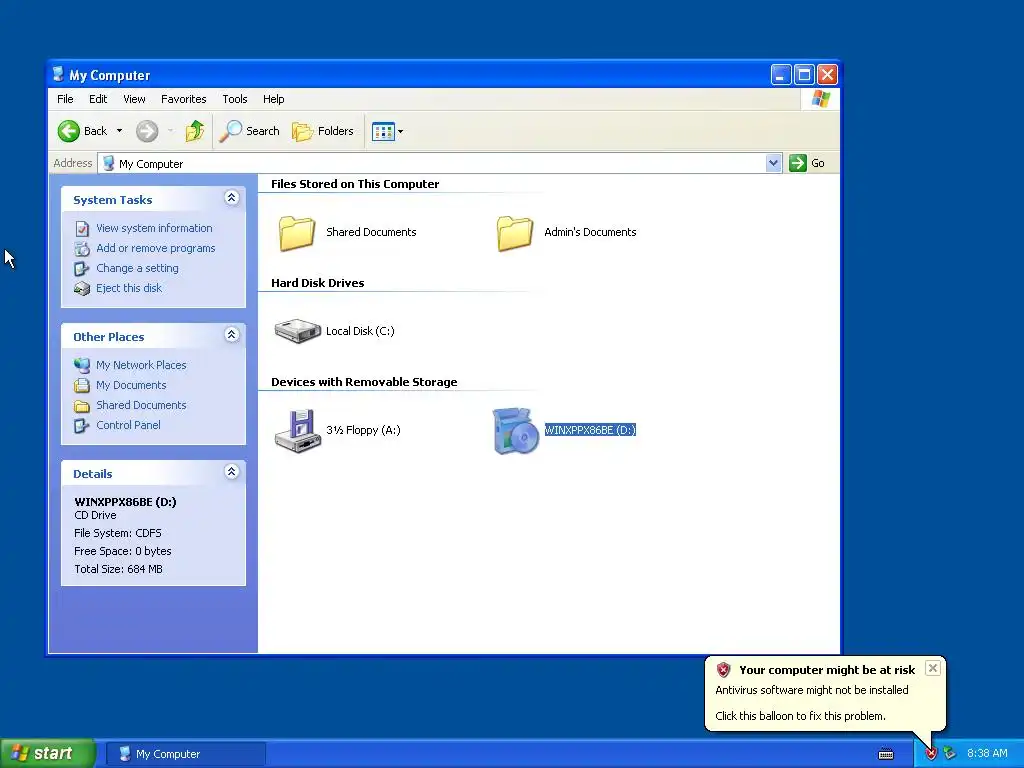Click Add or remove programs link
Viewport: 1024px width, 768px height.
[155, 248]
